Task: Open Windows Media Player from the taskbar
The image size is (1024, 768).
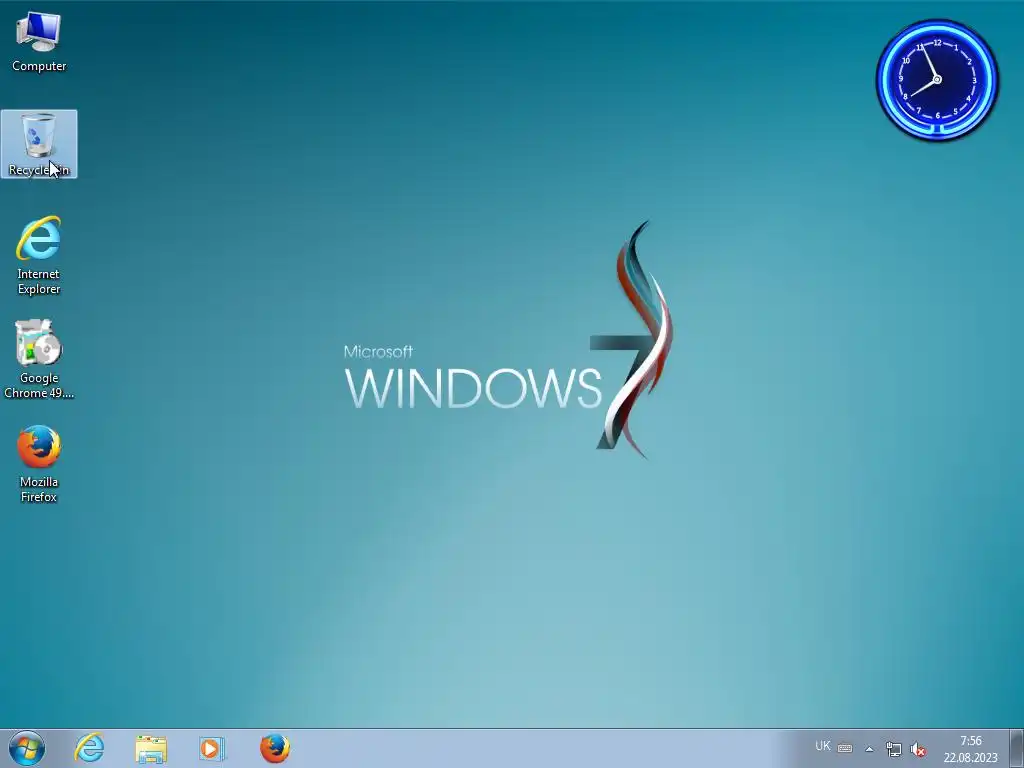Action: click(x=212, y=748)
